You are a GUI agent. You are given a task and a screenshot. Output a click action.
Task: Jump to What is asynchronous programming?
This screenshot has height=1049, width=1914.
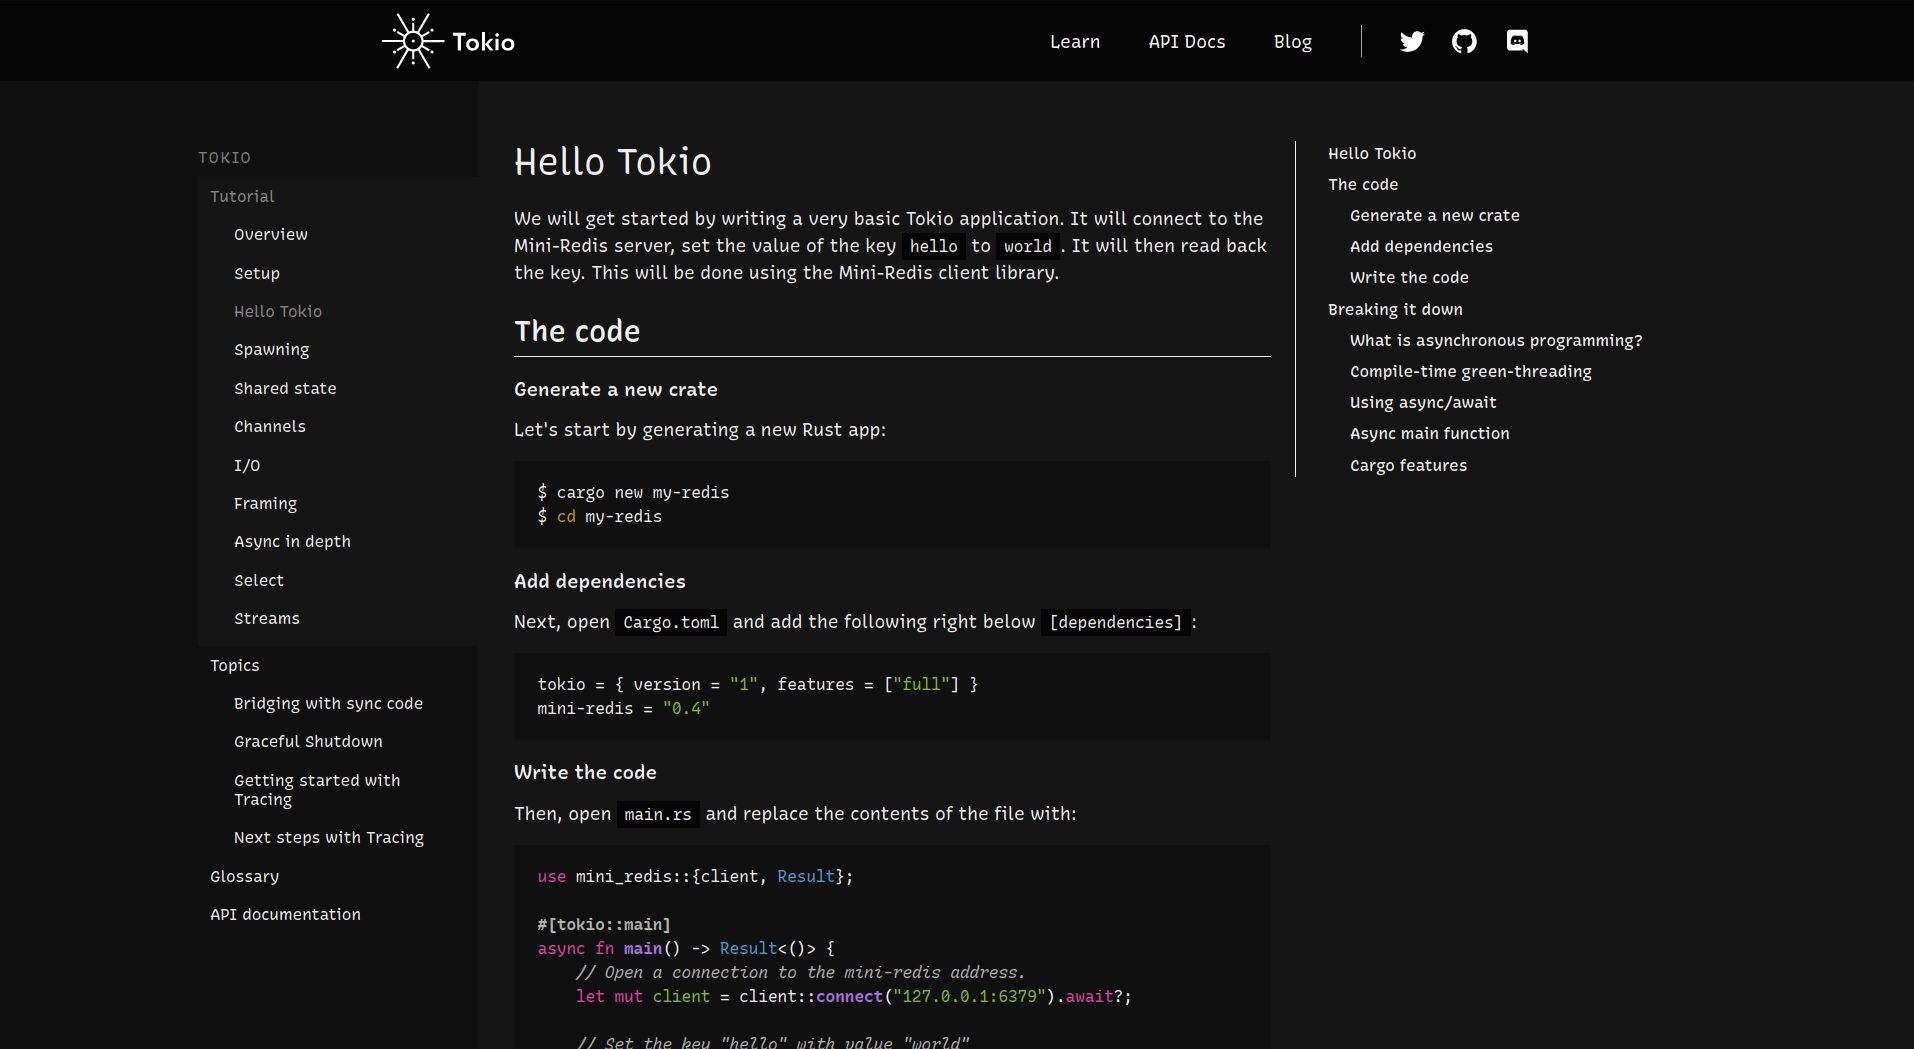pos(1496,341)
